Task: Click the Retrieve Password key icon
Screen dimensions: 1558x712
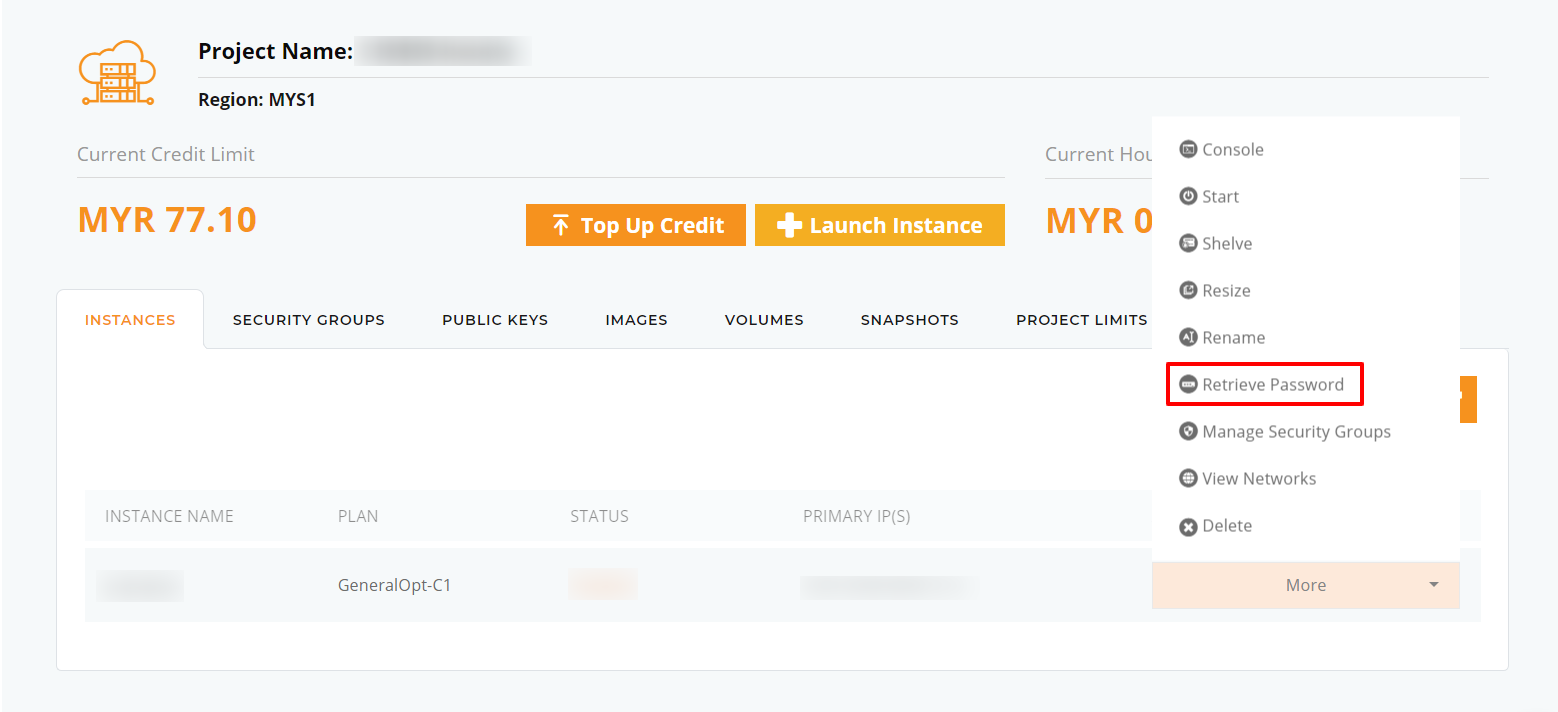Action: [x=1188, y=385]
